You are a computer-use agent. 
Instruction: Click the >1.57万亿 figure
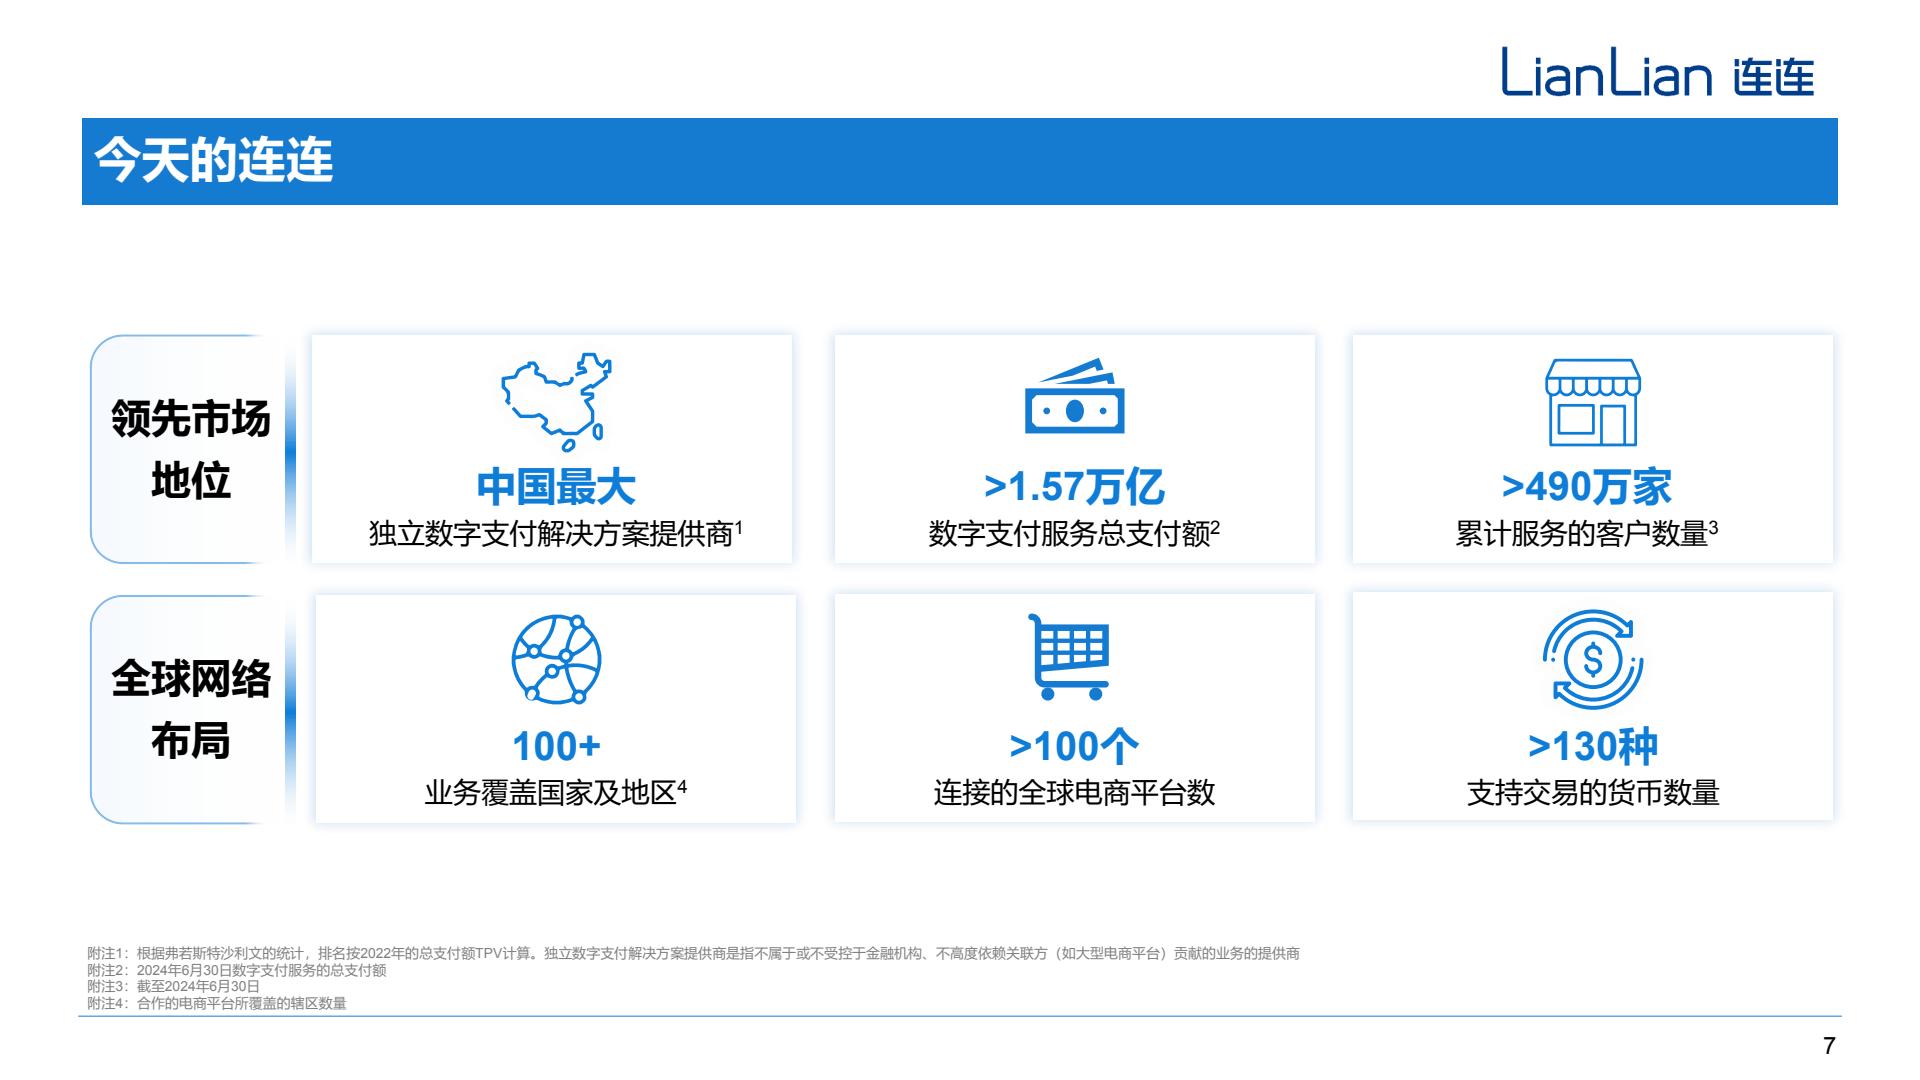[x=1074, y=487]
